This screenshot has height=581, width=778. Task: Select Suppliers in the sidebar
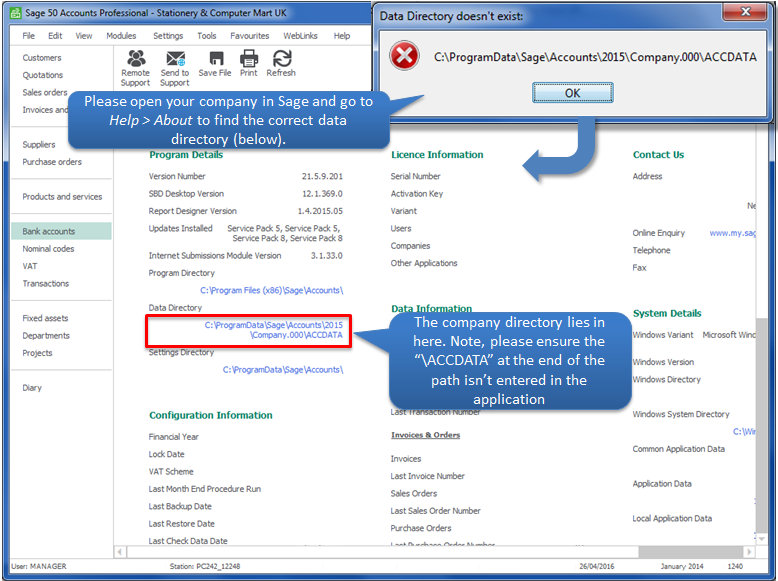pyautogui.click(x=39, y=144)
